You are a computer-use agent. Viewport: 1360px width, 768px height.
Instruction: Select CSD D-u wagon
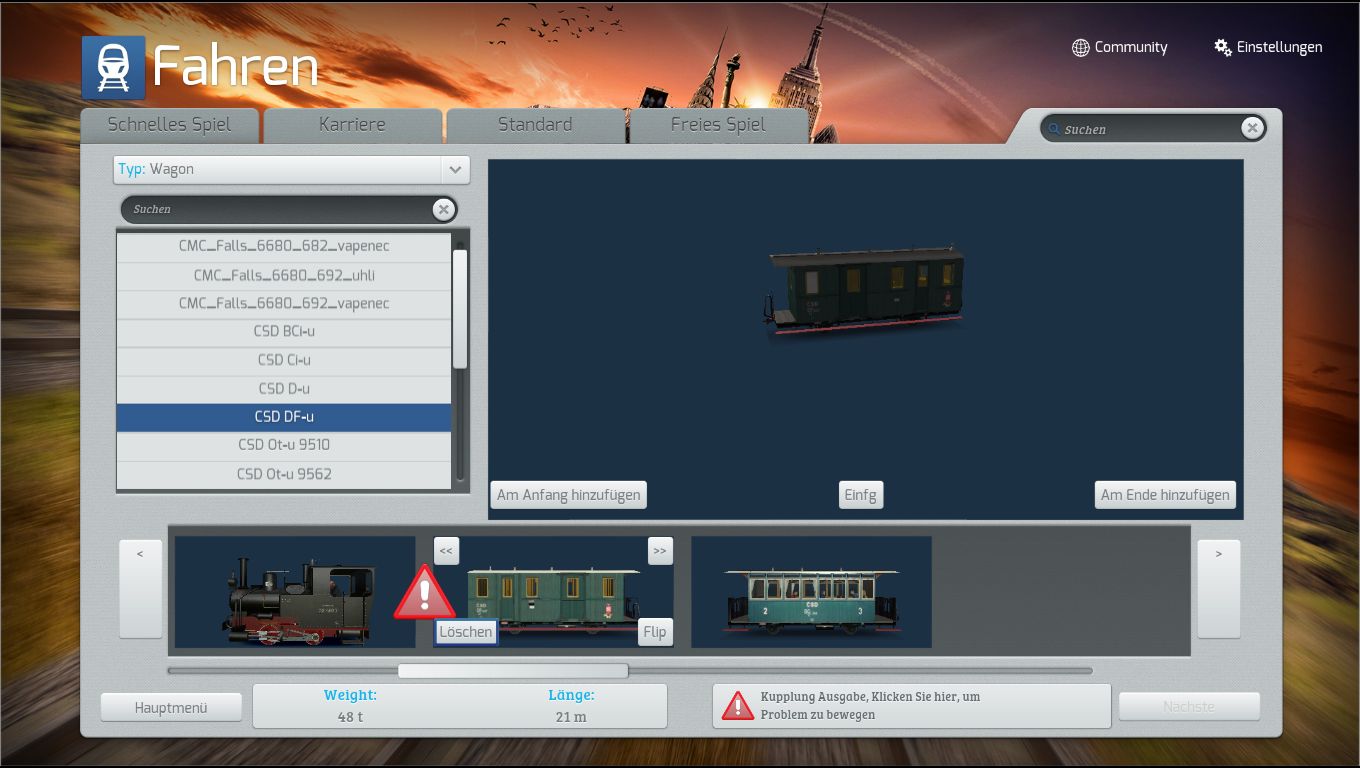click(x=284, y=389)
